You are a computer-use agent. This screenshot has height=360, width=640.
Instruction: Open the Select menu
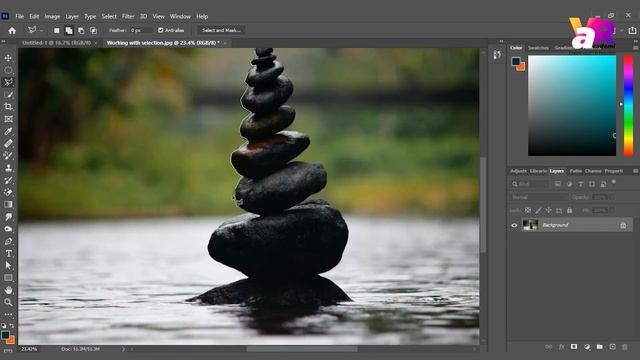tap(109, 16)
